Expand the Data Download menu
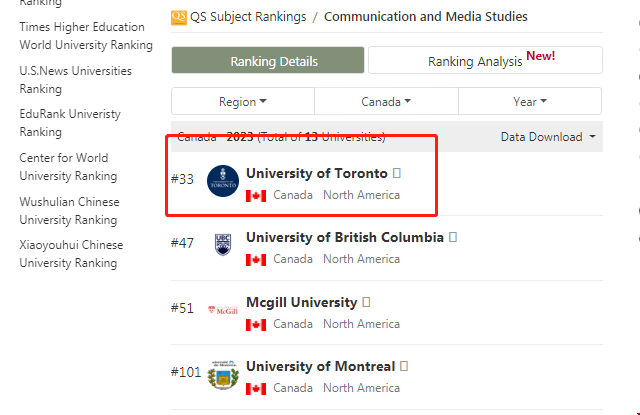 [x=548, y=137]
